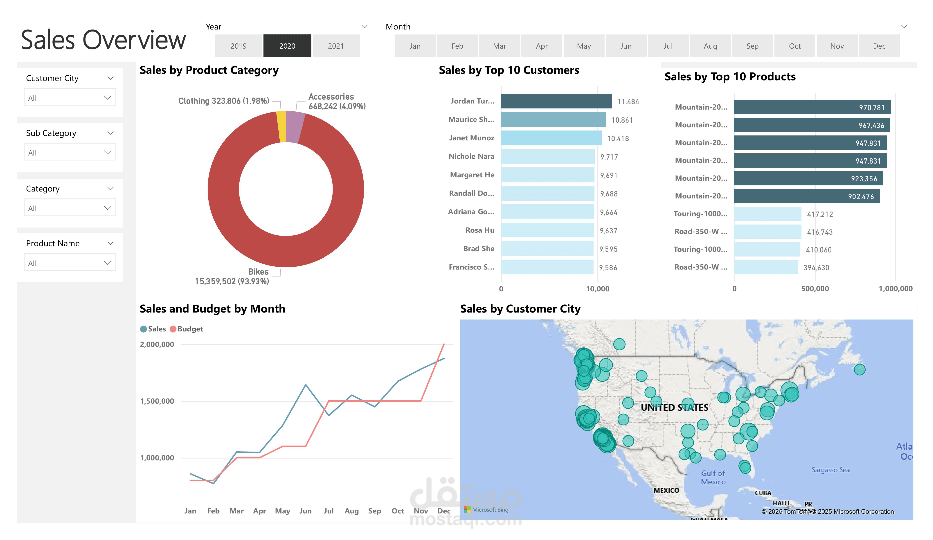
Task: Expand the Product Name header chevron
Action: click(x=110, y=243)
